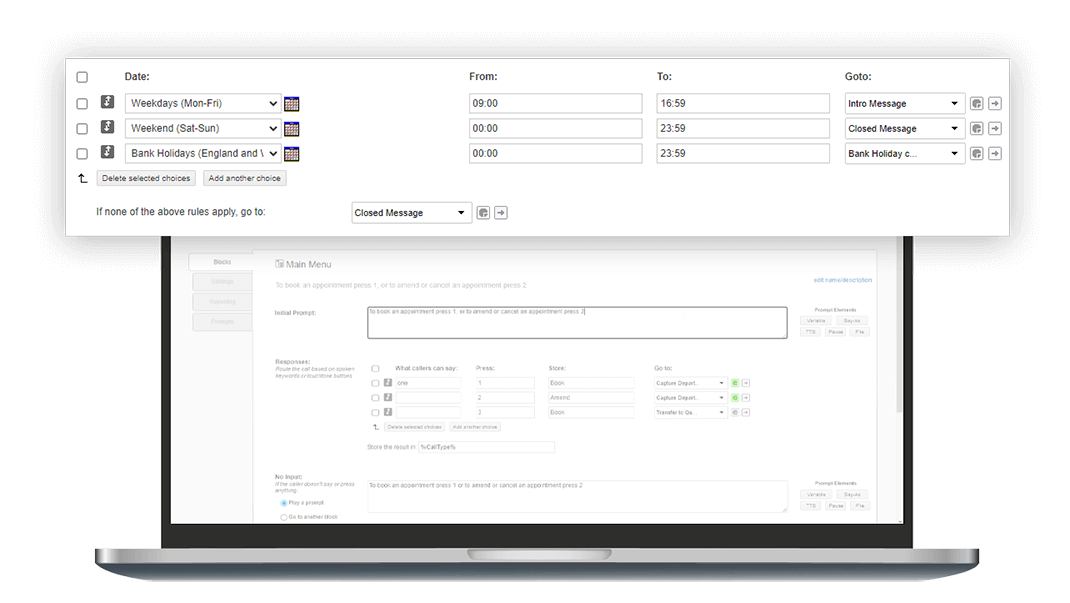Open the Settings tab in sidebar

click(222, 282)
